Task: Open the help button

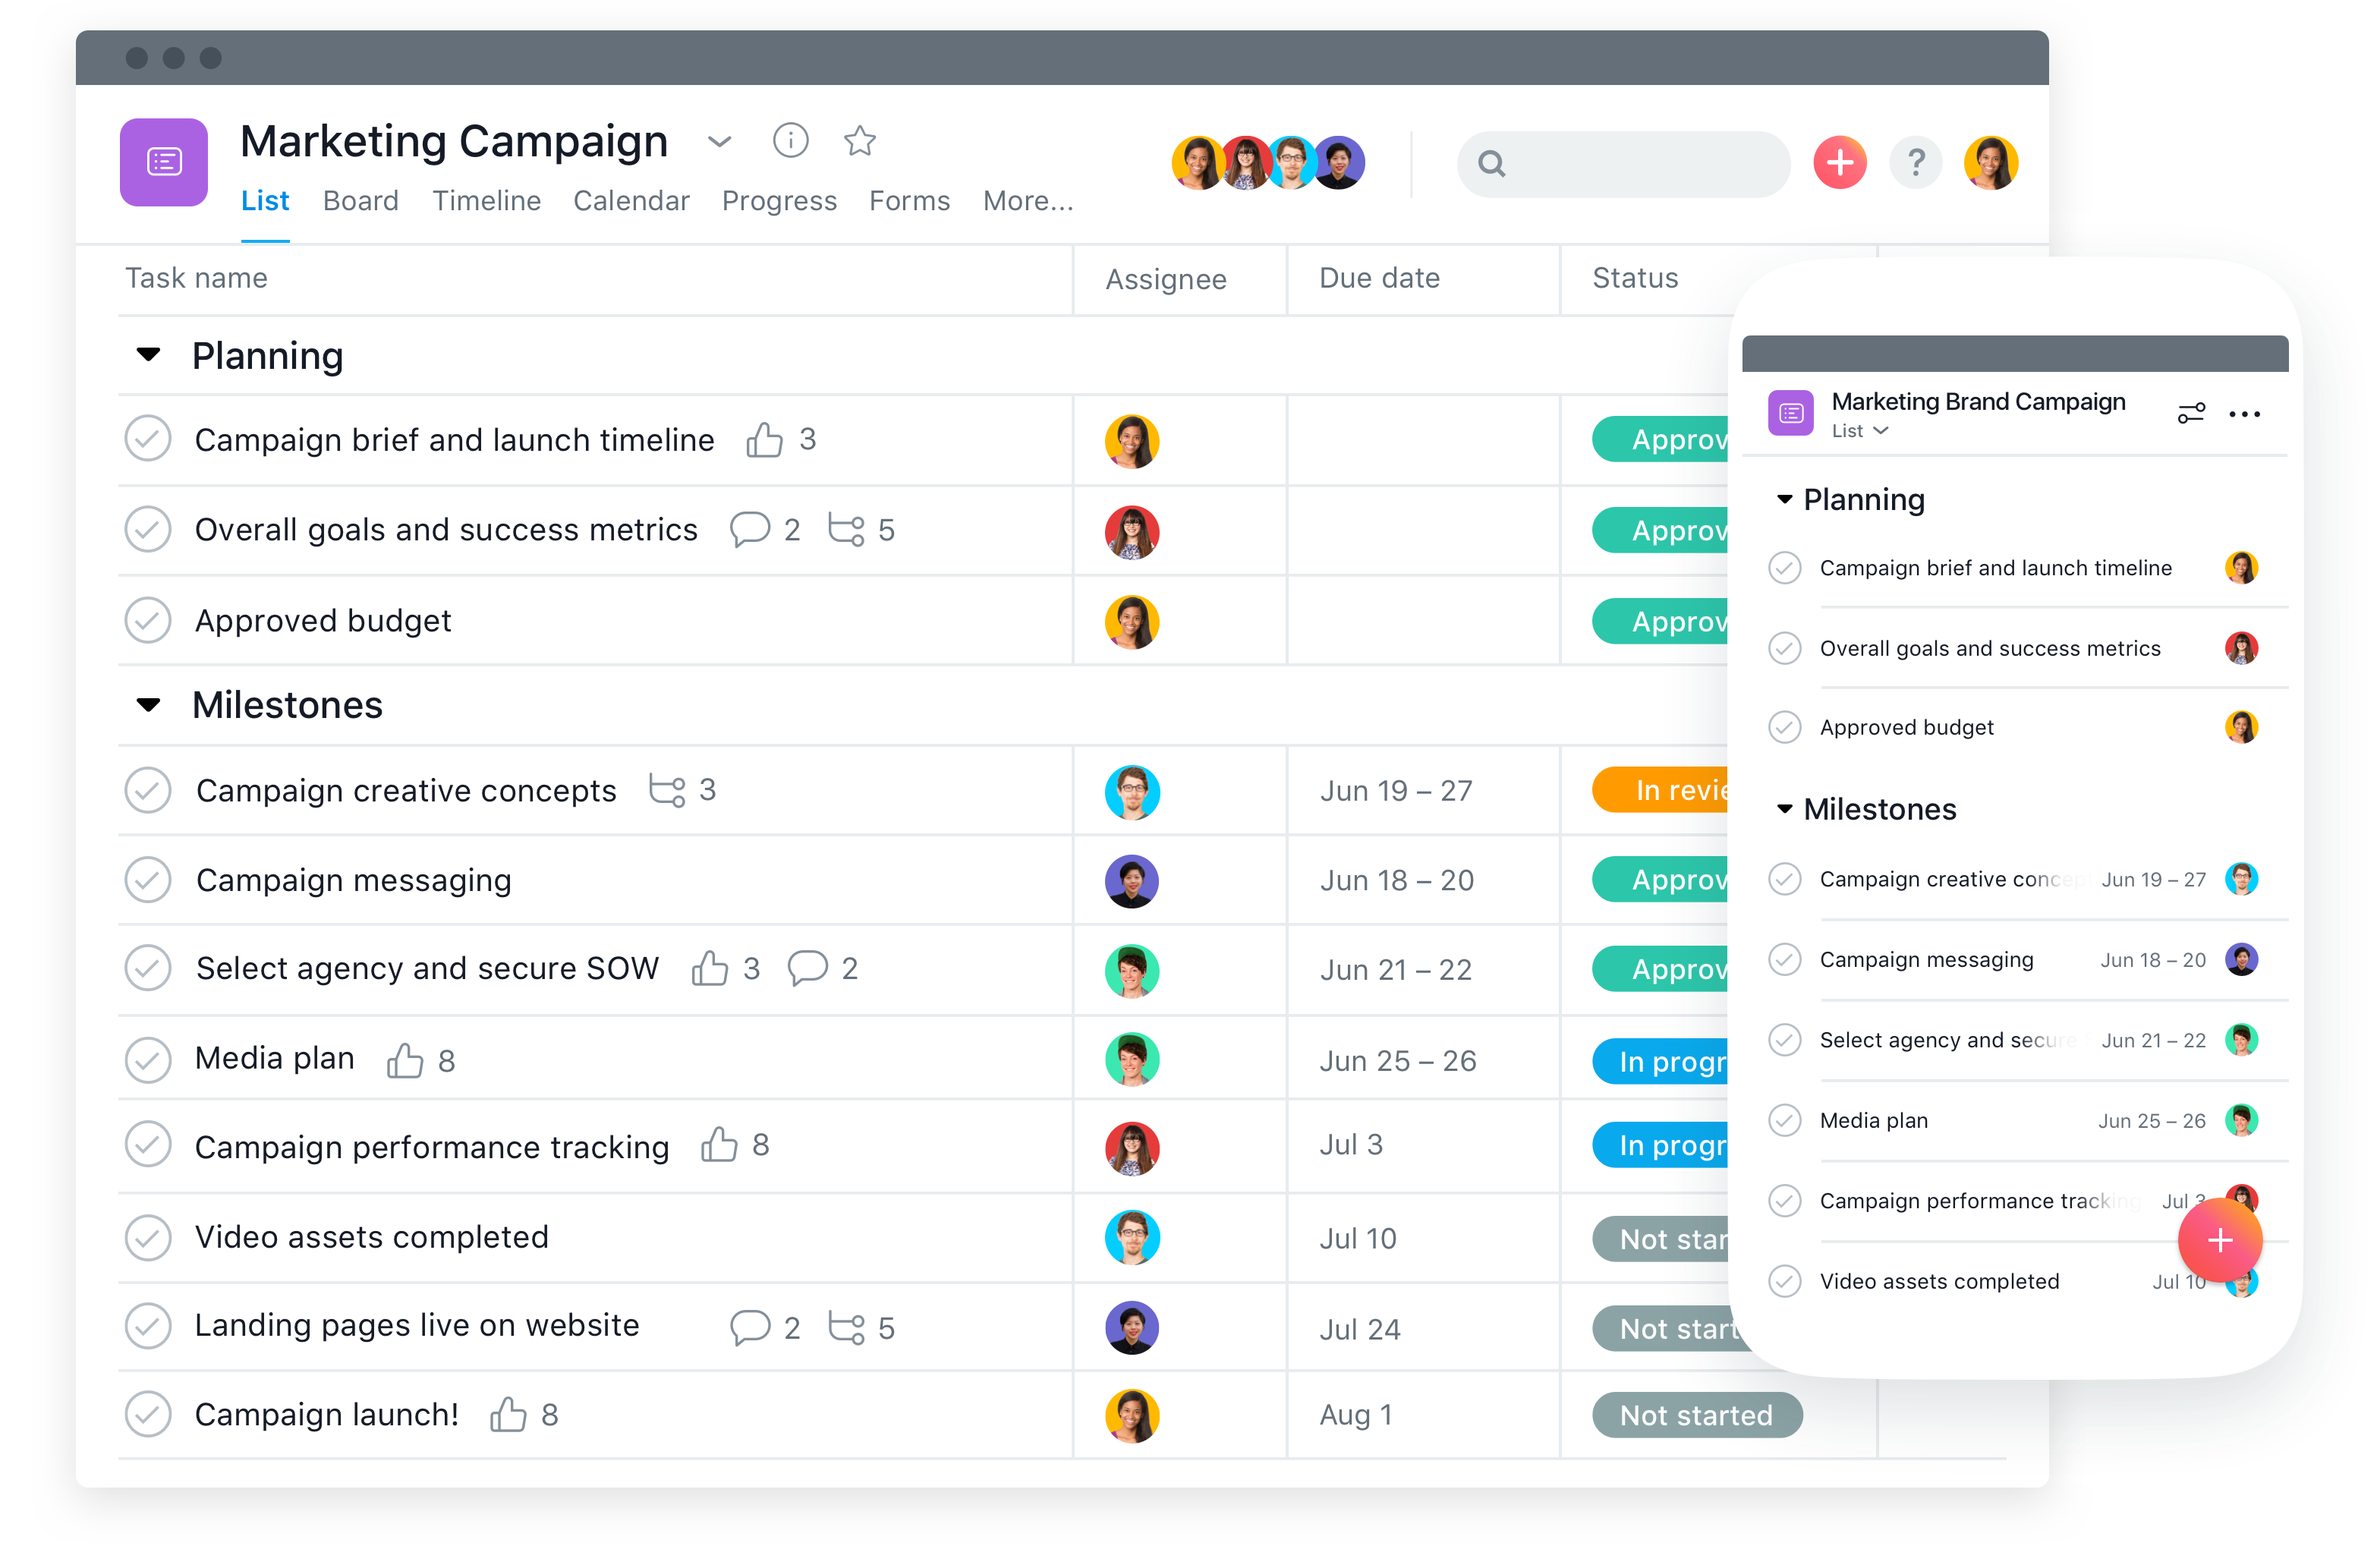Action: [x=1915, y=162]
